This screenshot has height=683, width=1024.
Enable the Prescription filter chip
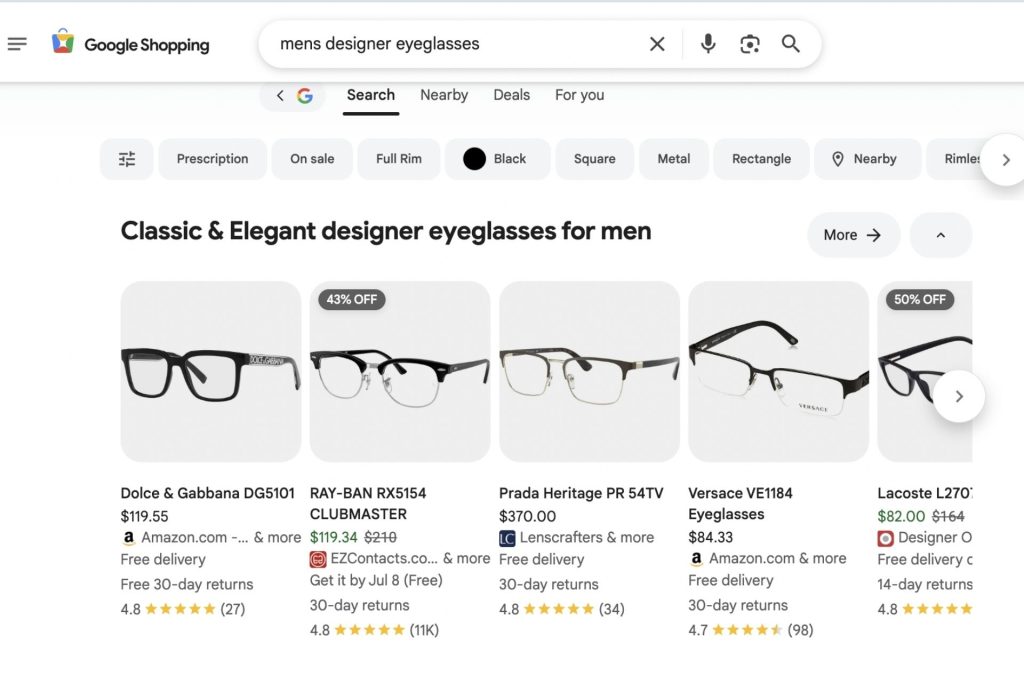tap(212, 158)
